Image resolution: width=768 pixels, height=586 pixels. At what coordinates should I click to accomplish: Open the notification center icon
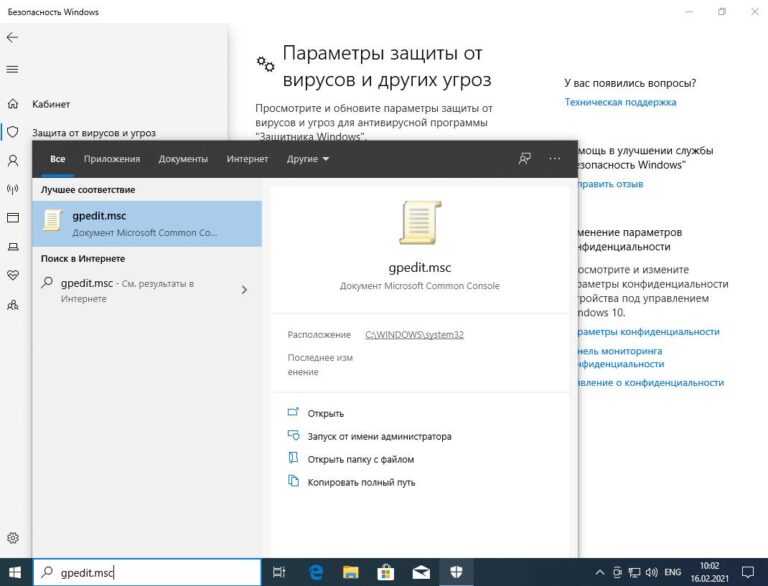tap(748, 572)
